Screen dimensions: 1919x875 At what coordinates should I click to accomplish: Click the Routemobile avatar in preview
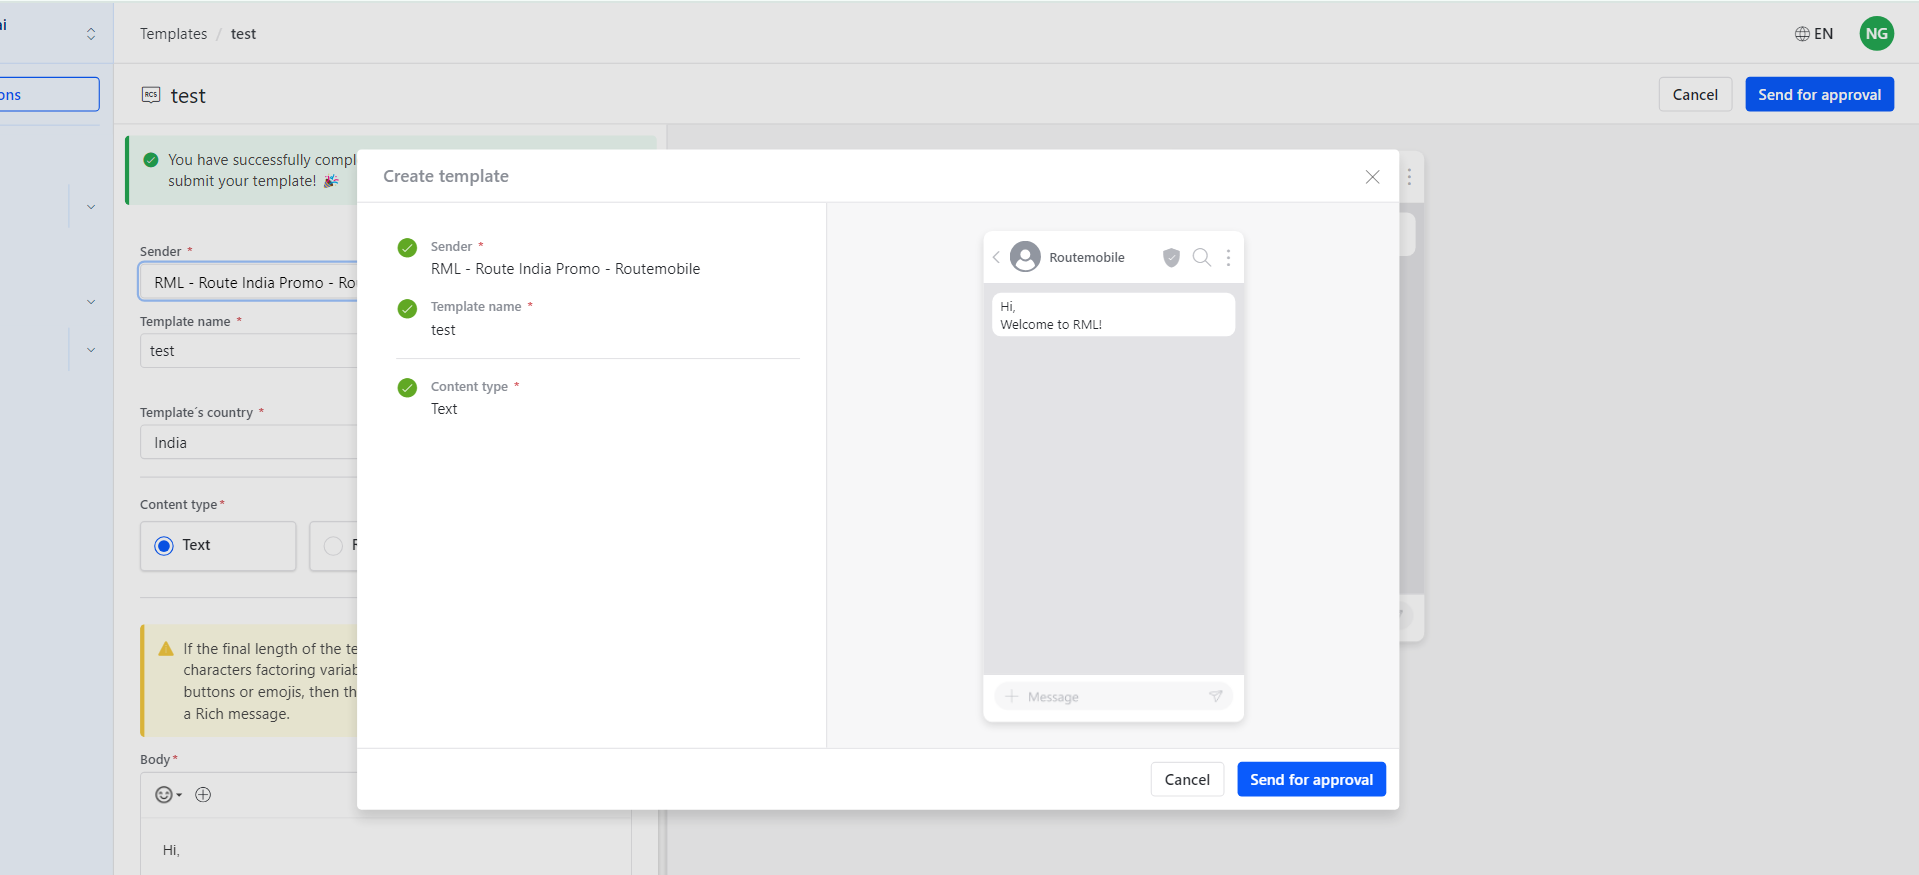pyautogui.click(x=1025, y=257)
